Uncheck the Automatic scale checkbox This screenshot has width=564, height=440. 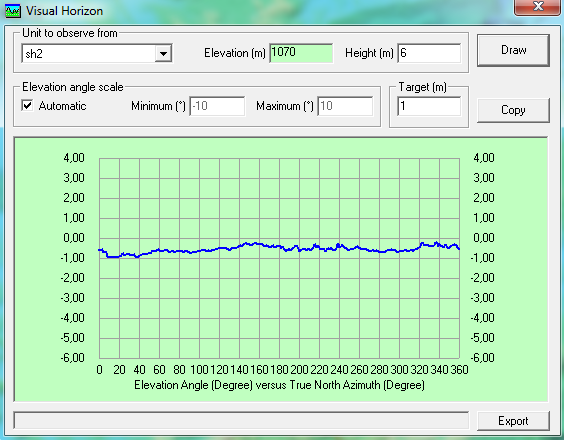click(27, 106)
